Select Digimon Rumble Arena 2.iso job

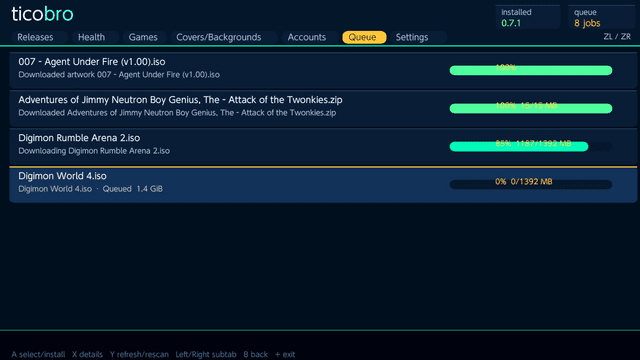tap(323, 146)
